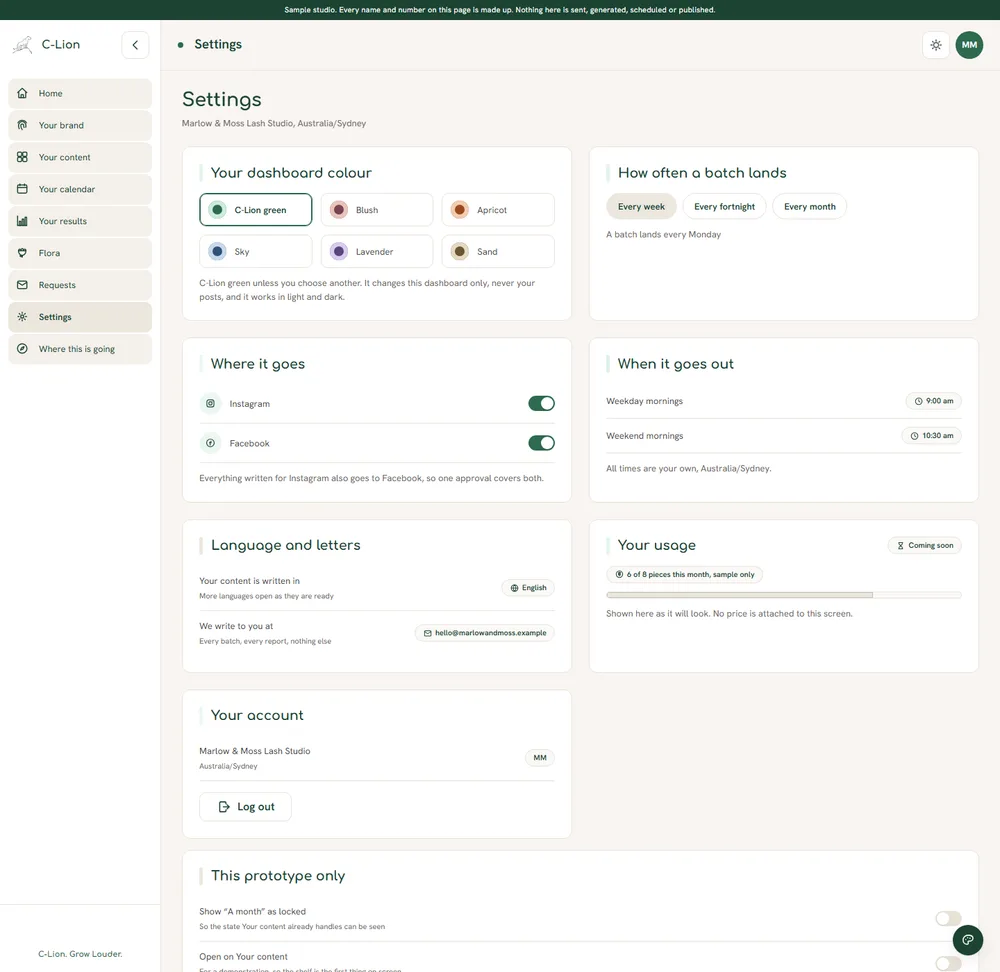Screen dimensions: 1000x972
Task: Click the MM account badge in Your account
Action: tap(540, 758)
